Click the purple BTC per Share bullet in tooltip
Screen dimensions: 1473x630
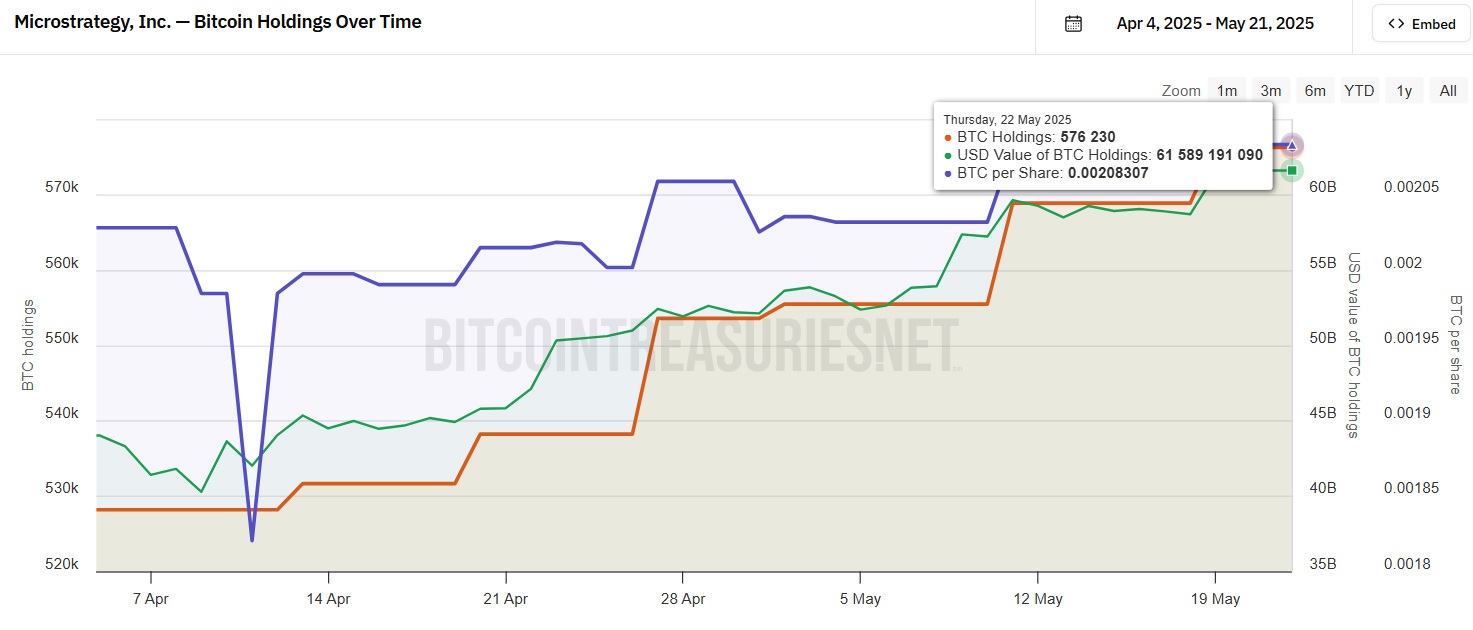(x=948, y=174)
